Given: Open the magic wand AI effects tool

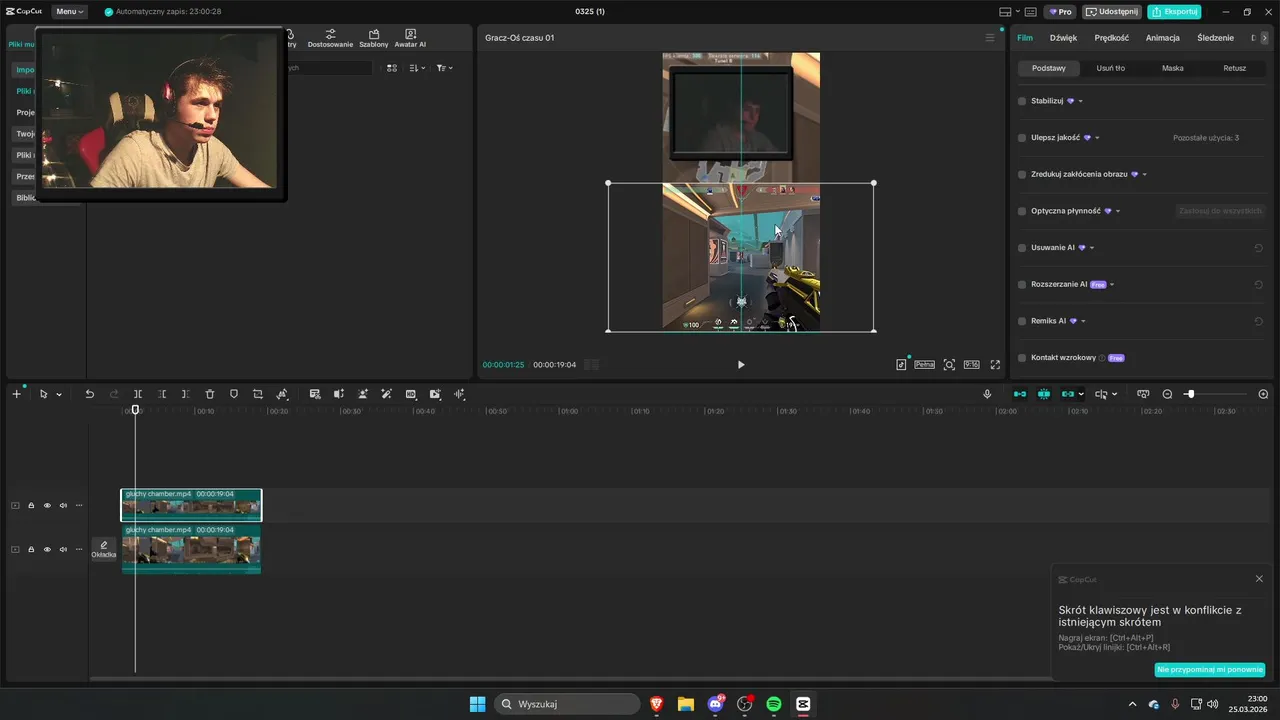Looking at the screenshot, I should [386, 394].
